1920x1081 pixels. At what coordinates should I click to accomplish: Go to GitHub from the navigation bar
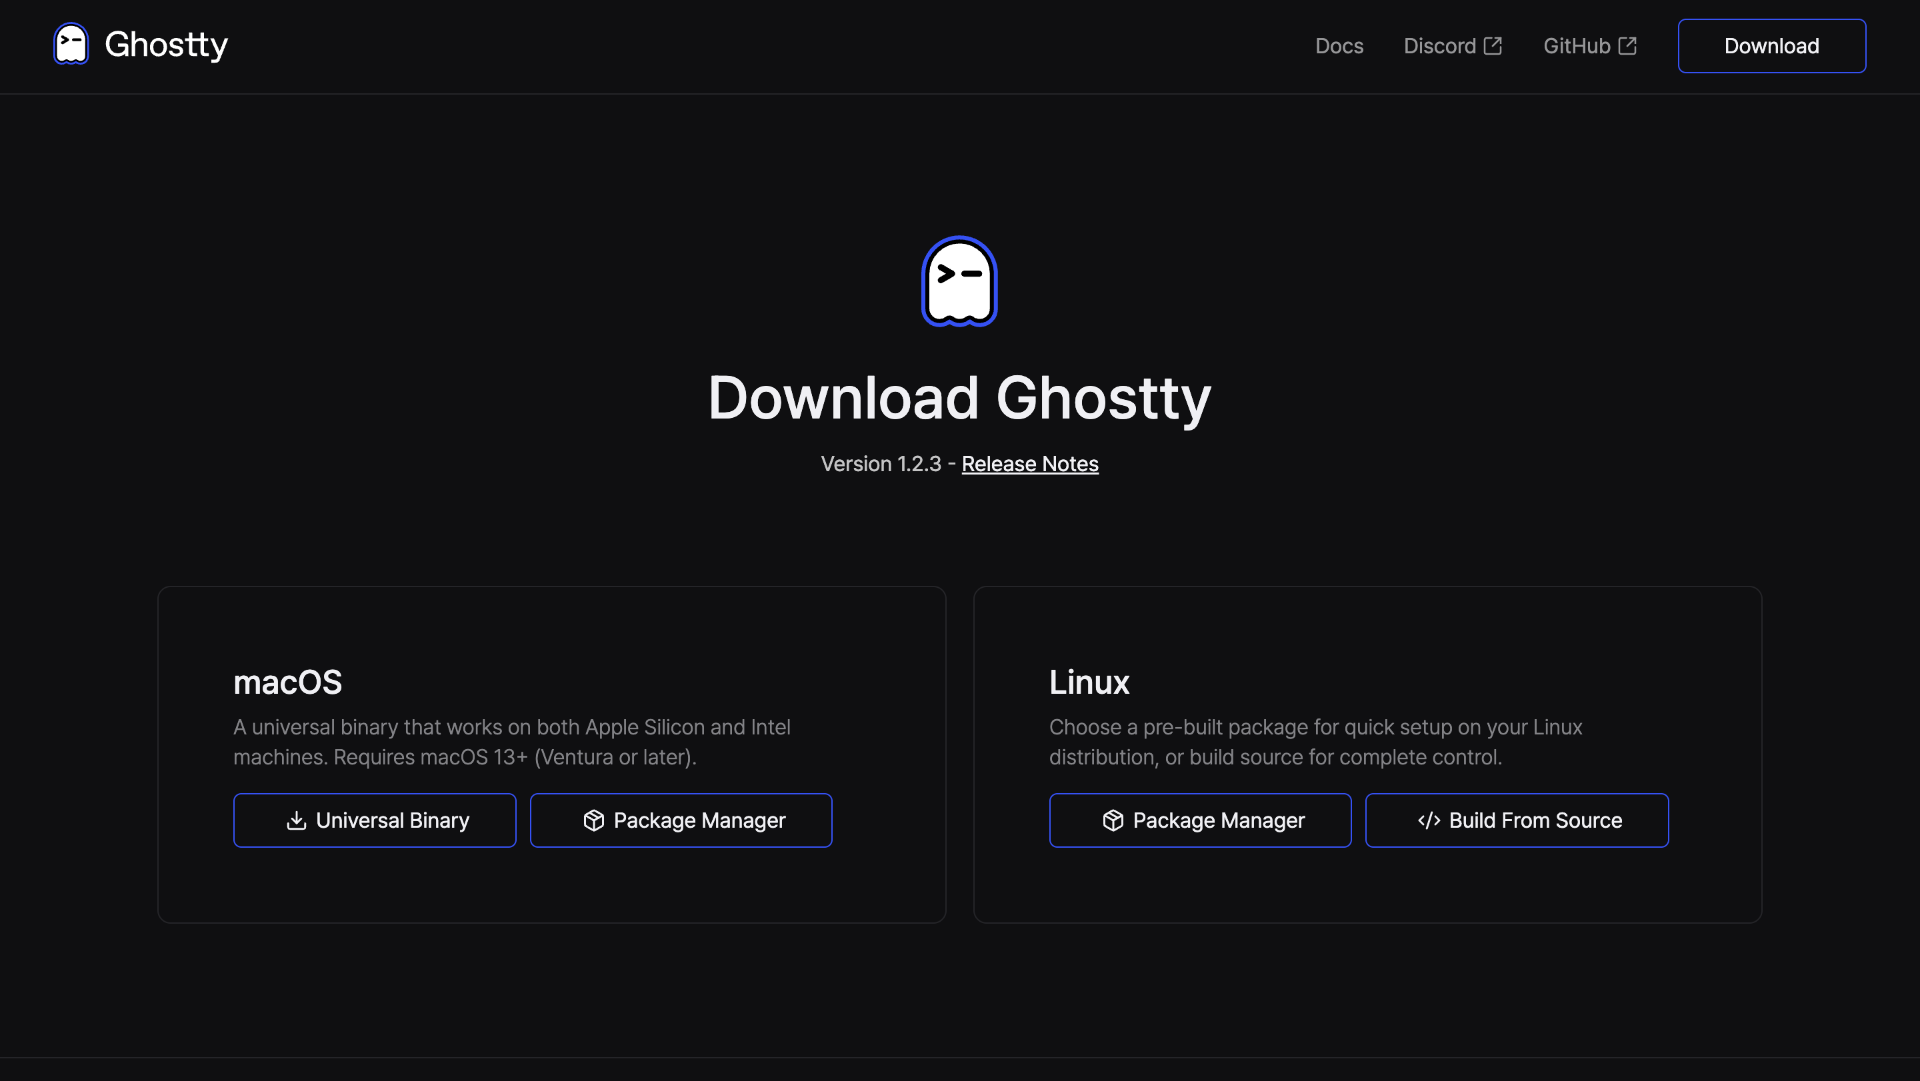pos(1576,46)
